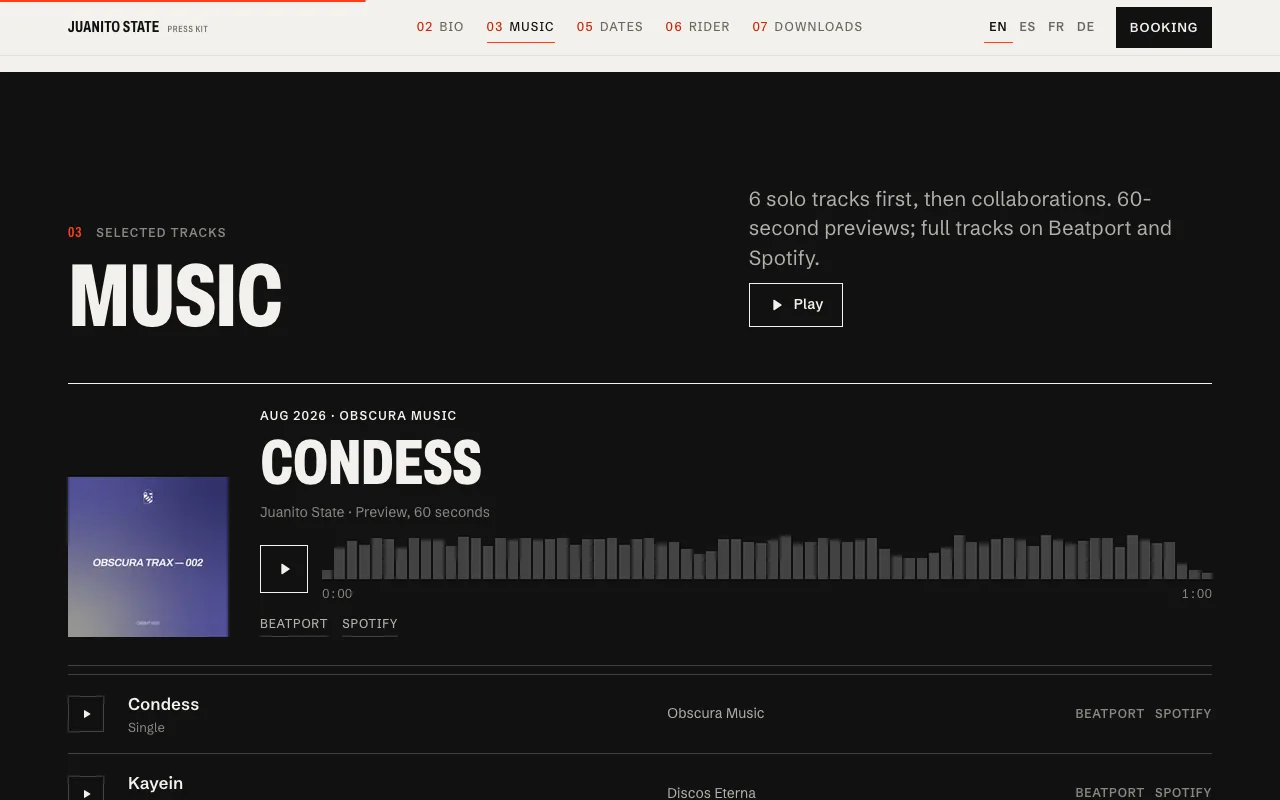Viewport: 1280px width, 800px height.
Task: Go to the 02 Bio section
Action: pyautogui.click(x=440, y=27)
